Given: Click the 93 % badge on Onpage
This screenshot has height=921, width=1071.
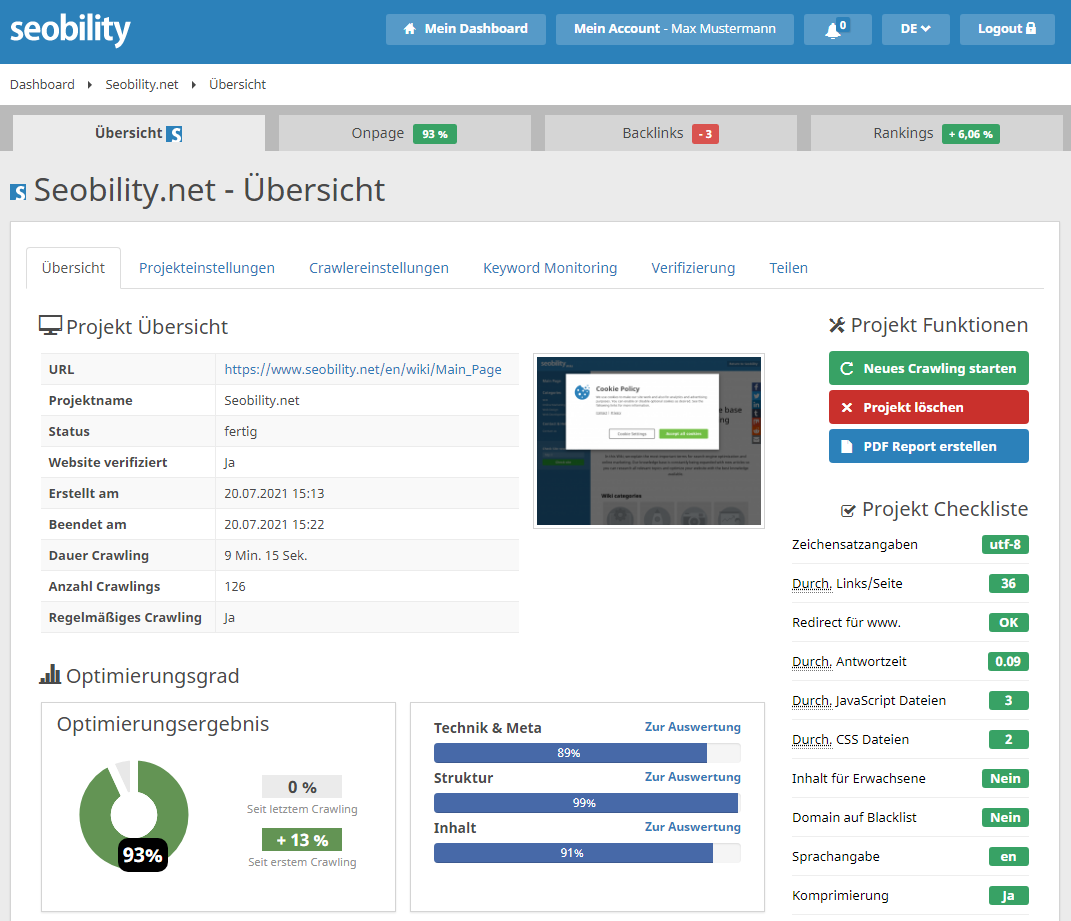Looking at the screenshot, I should click(434, 134).
